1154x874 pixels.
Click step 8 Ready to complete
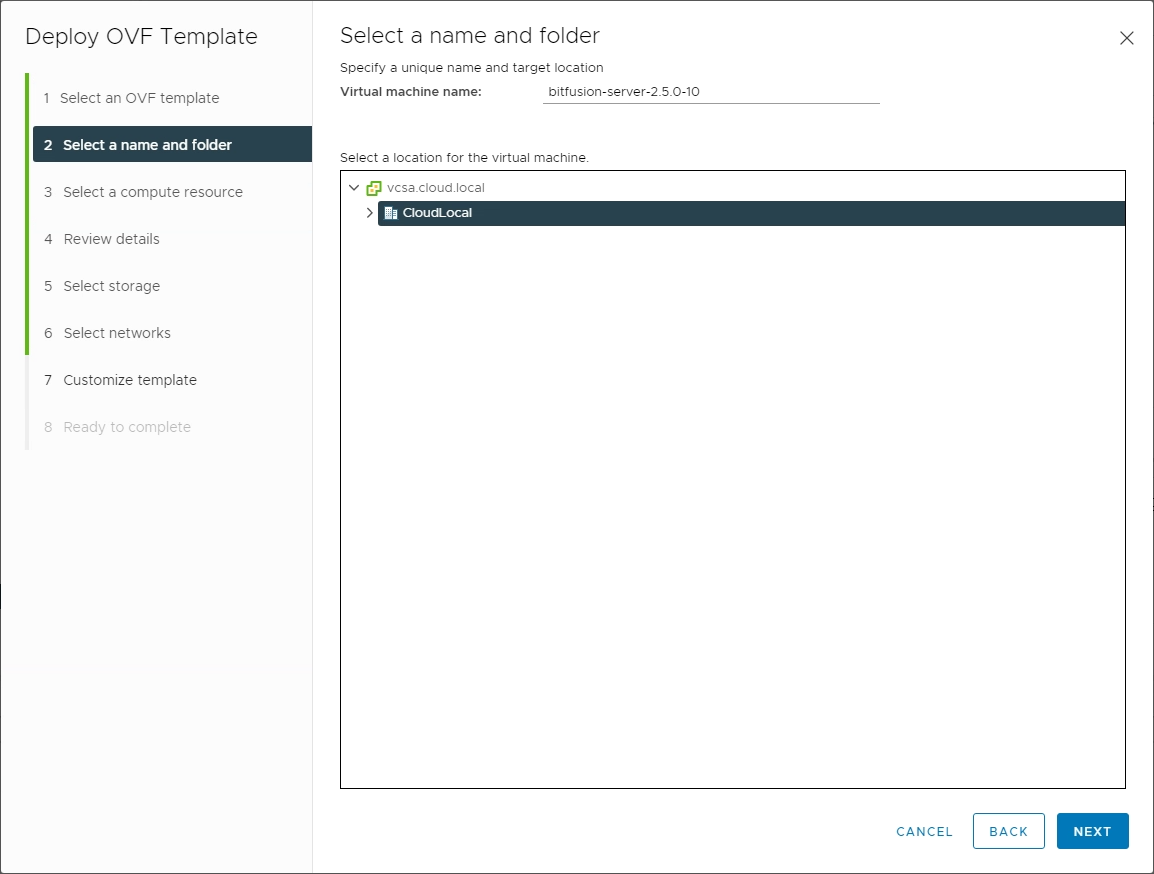(x=118, y=427)
